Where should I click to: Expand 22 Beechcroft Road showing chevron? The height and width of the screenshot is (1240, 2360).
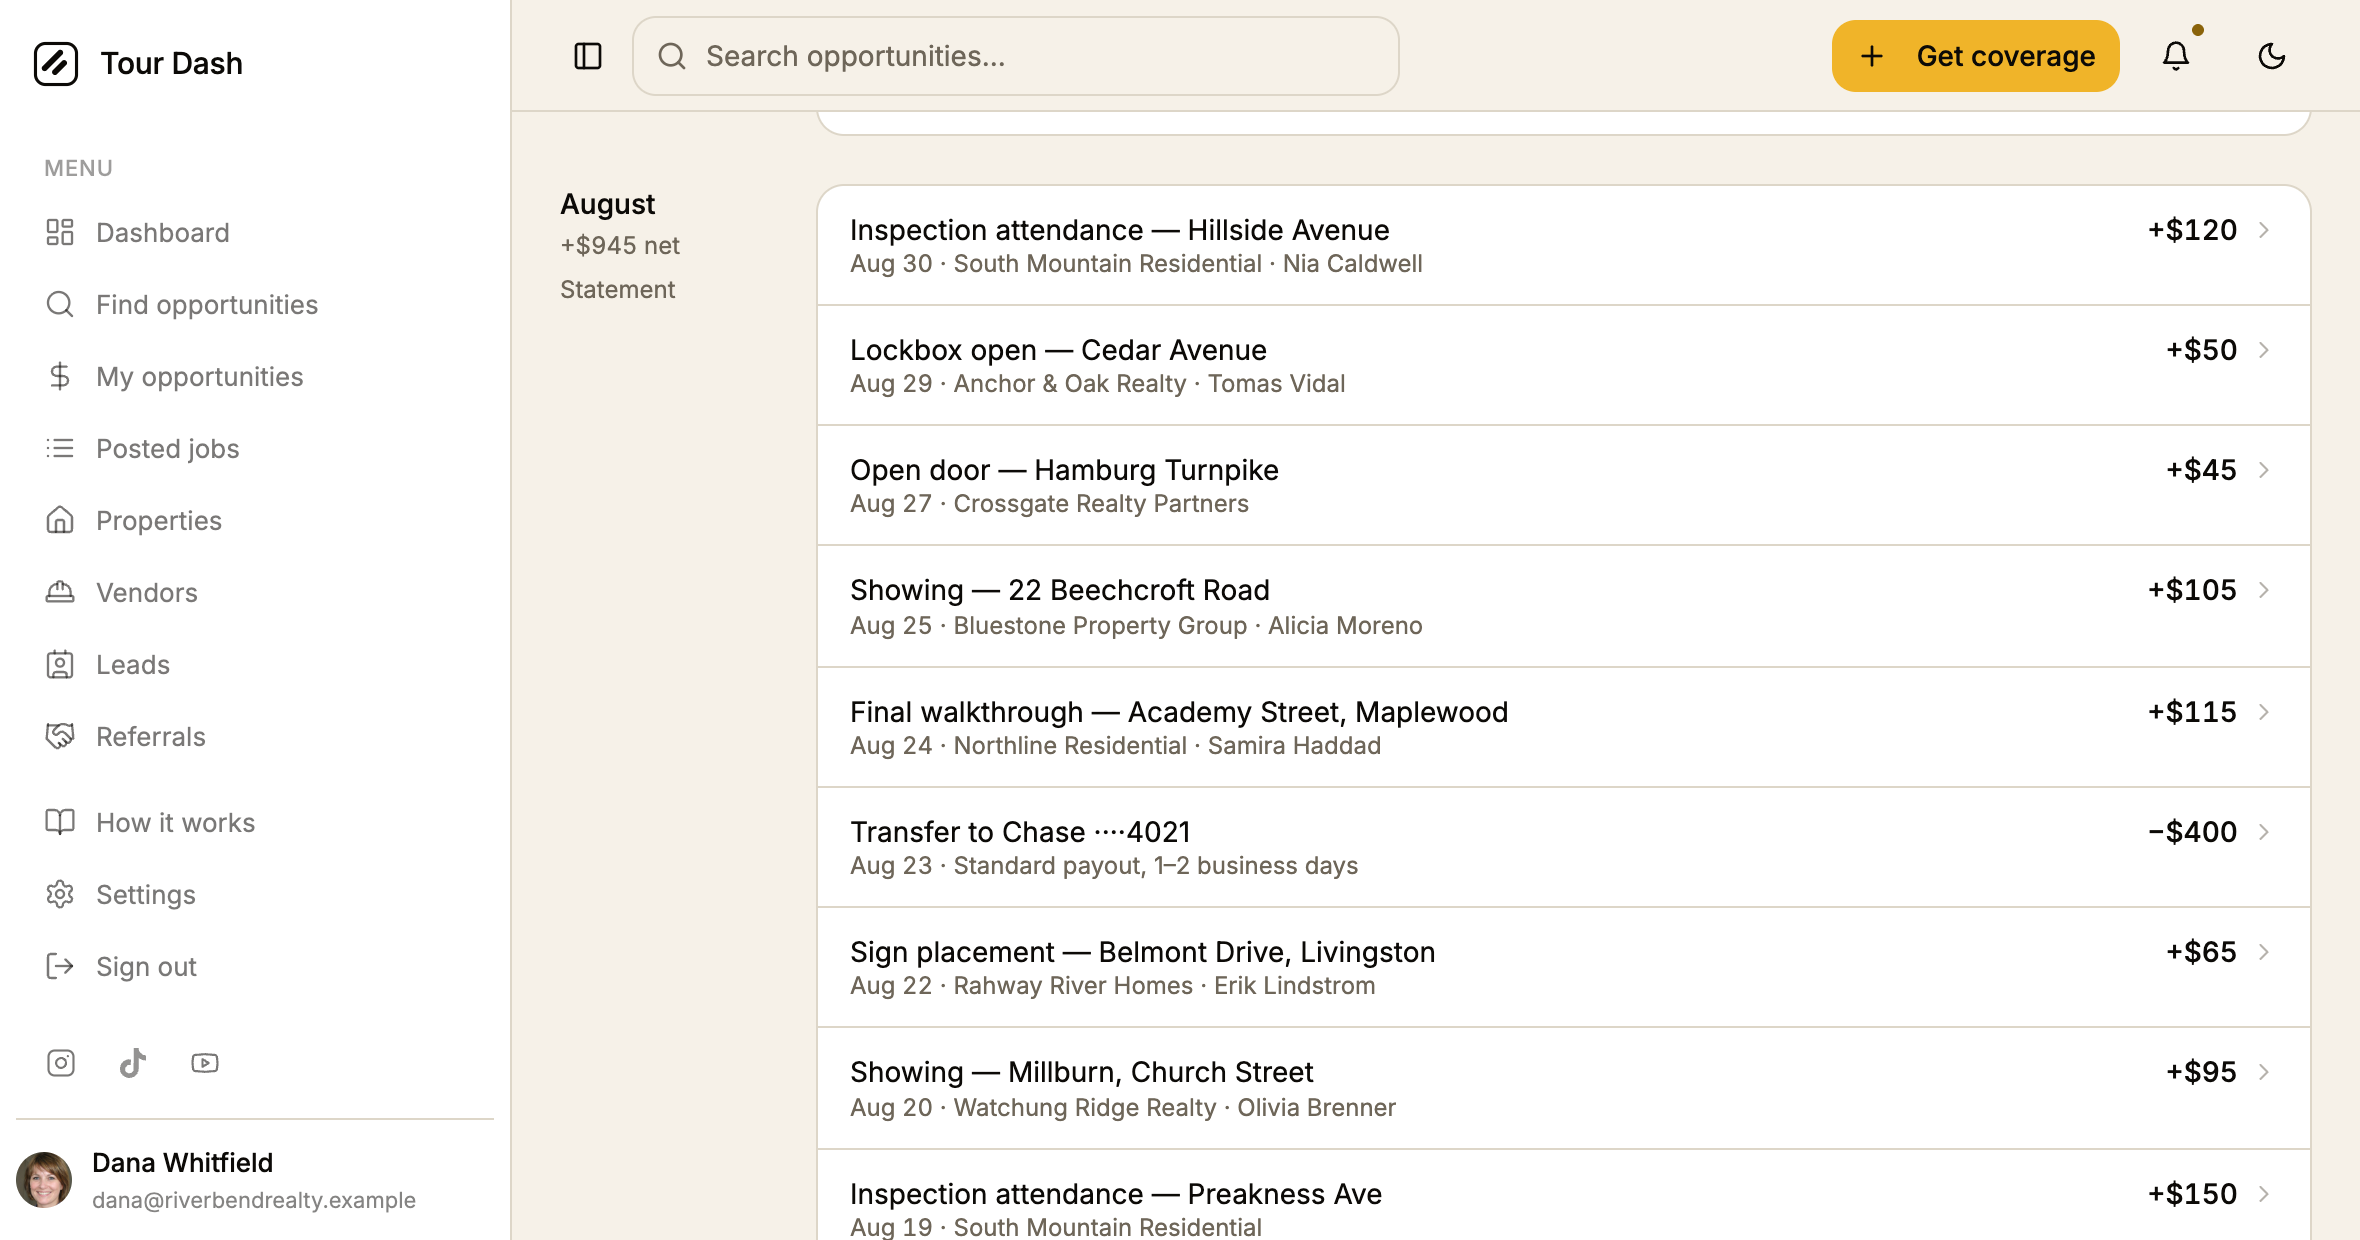pos(2264,590)
